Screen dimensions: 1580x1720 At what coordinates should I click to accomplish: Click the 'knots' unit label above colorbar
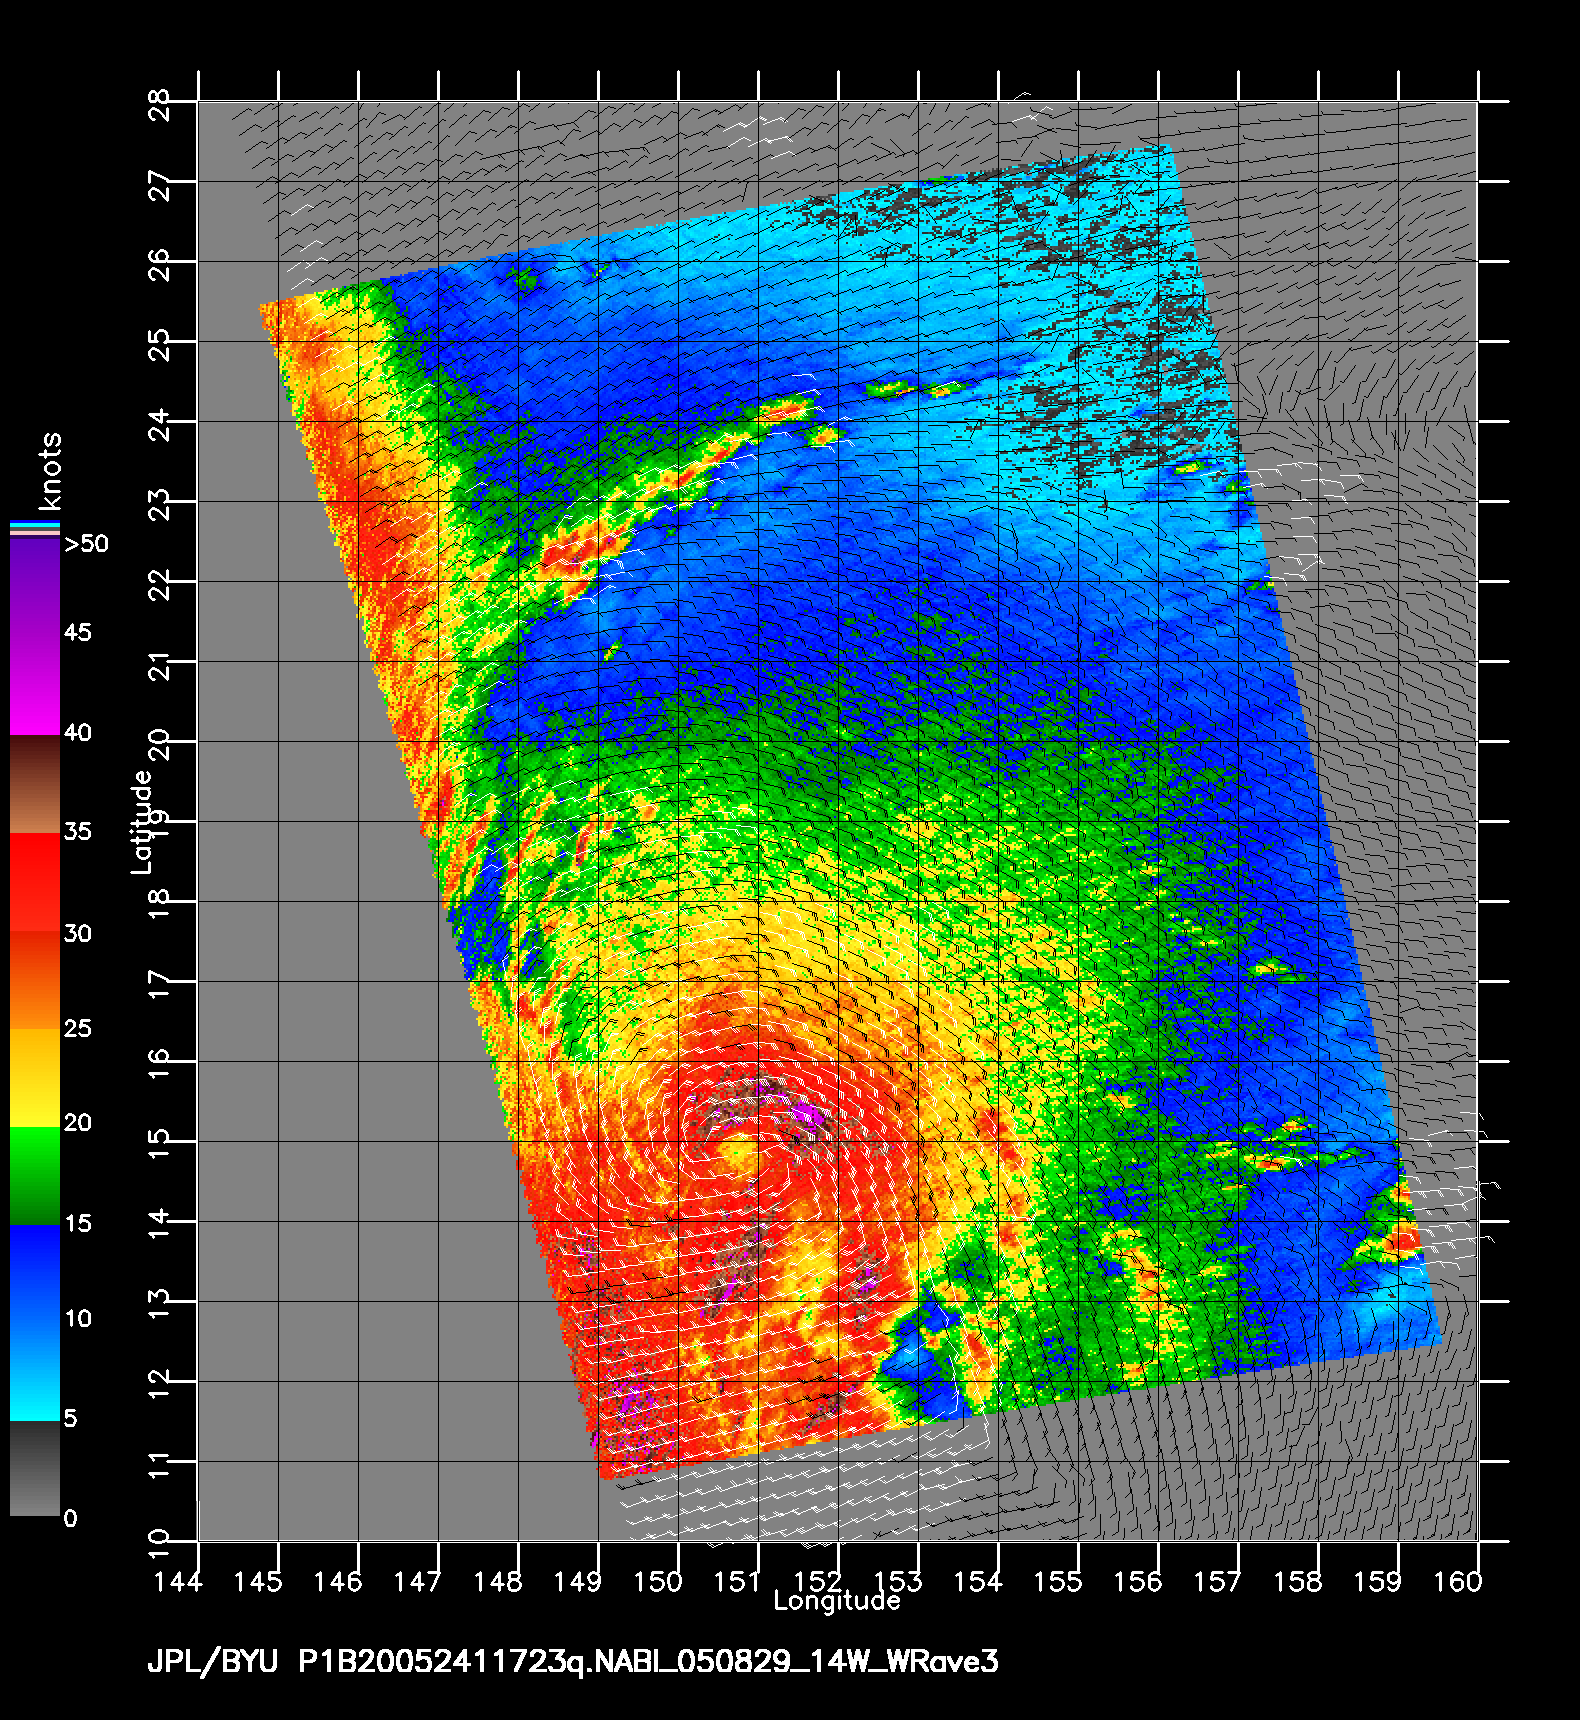50,472
